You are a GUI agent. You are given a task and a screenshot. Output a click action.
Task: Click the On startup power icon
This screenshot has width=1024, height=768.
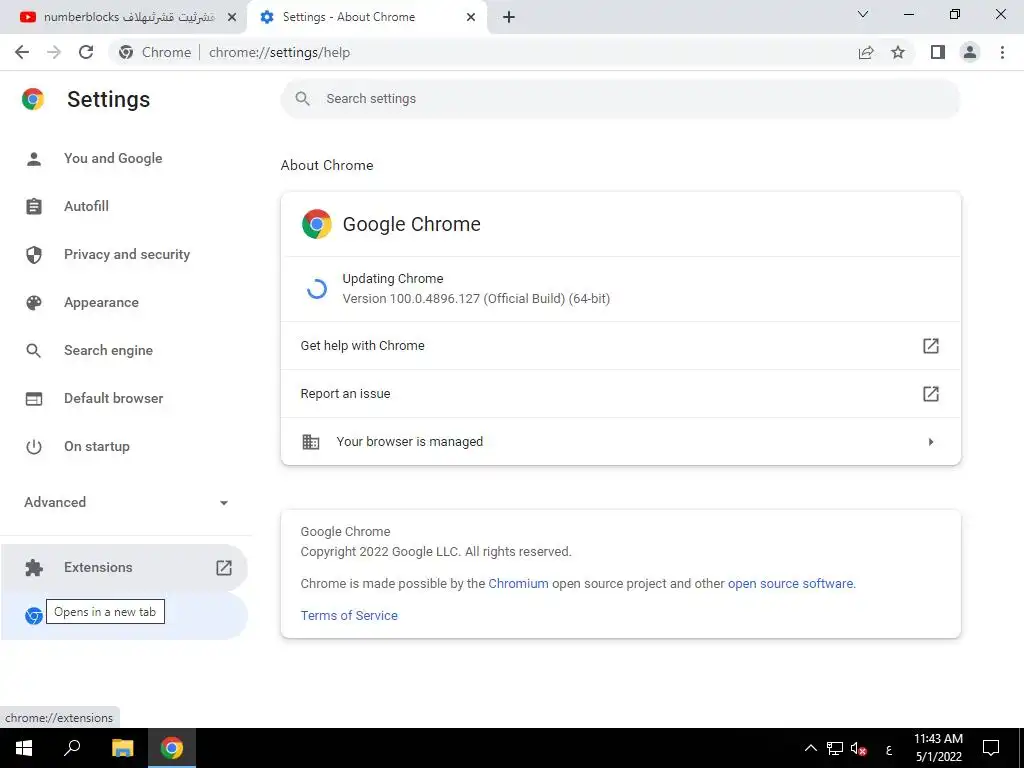(x=34, y=447)
